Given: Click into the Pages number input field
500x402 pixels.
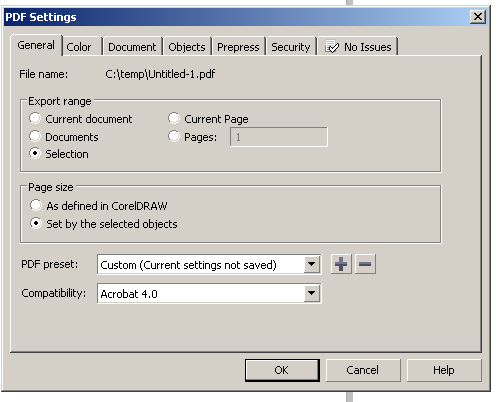Looking at the screenshot, I should click(x=279, y=137).
